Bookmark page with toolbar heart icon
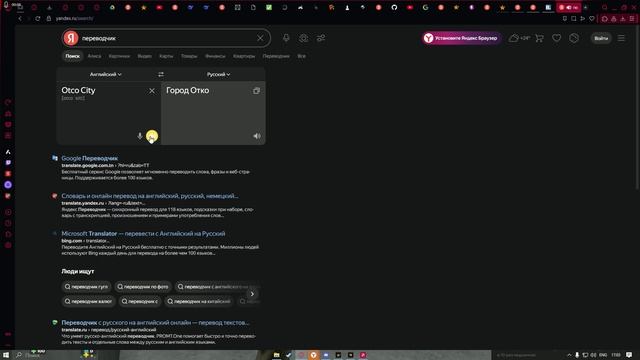Screen dimensions: 640x360 point(592,18)
